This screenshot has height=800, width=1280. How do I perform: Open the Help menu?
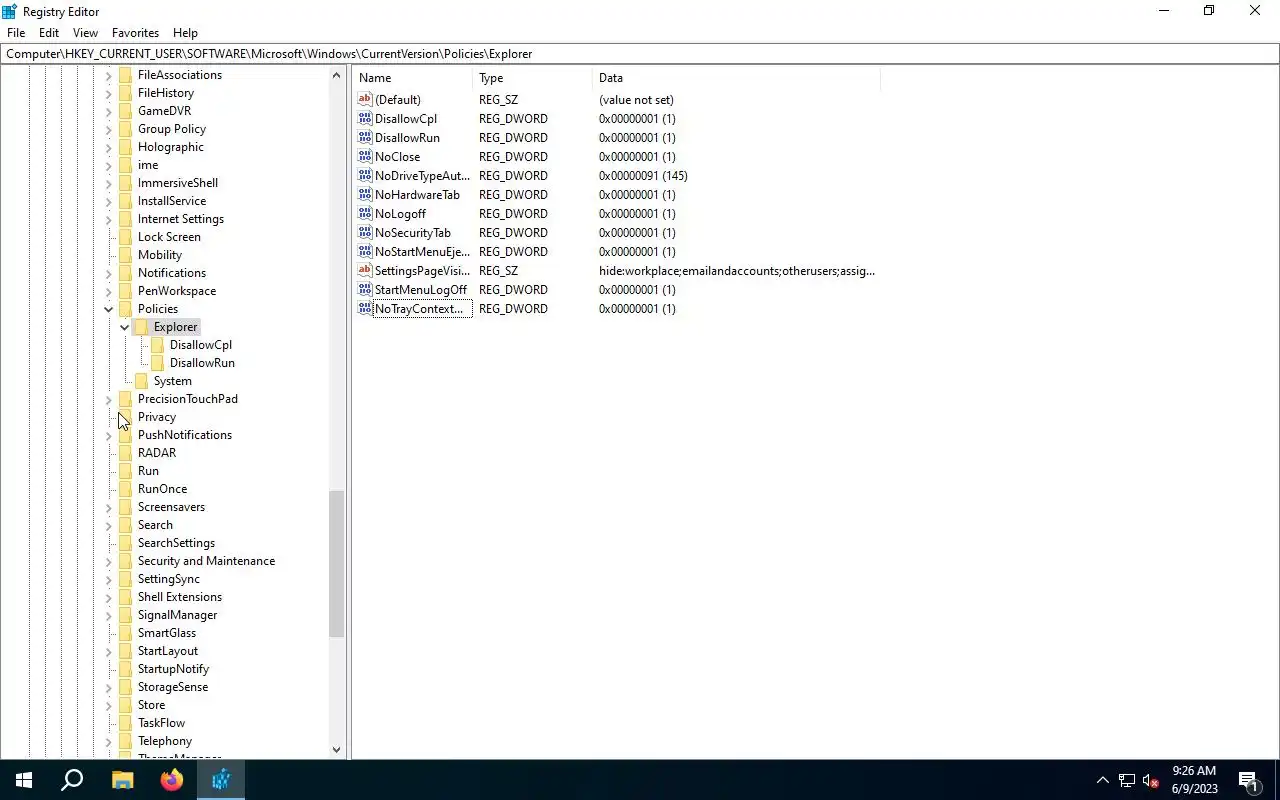[x=185, y=32]
